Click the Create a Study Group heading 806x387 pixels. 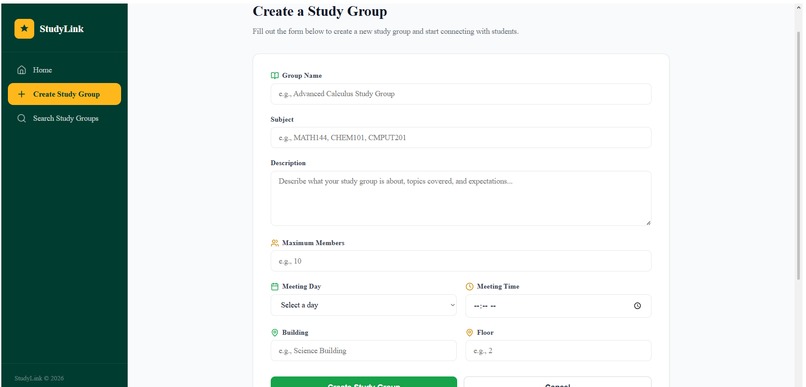pos(320,11)
